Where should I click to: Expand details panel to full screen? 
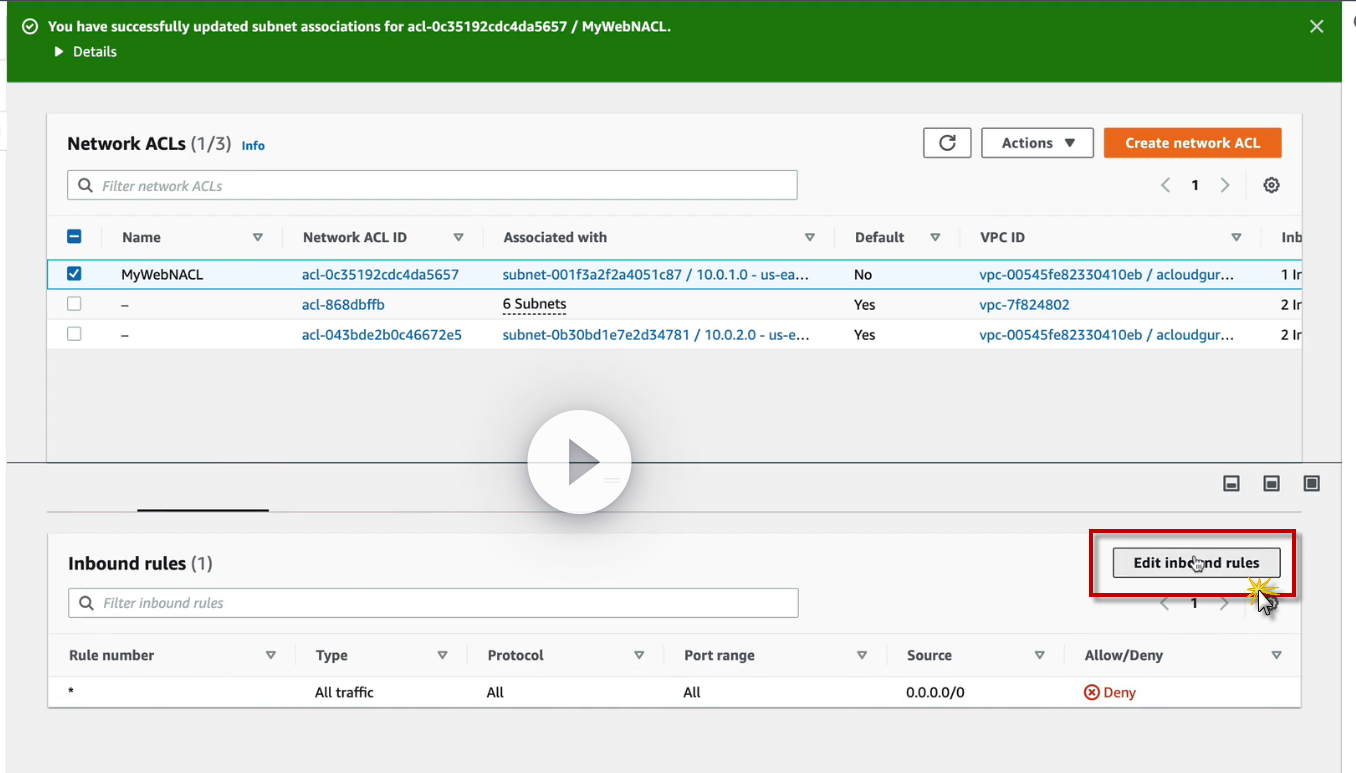[1311, 484]
